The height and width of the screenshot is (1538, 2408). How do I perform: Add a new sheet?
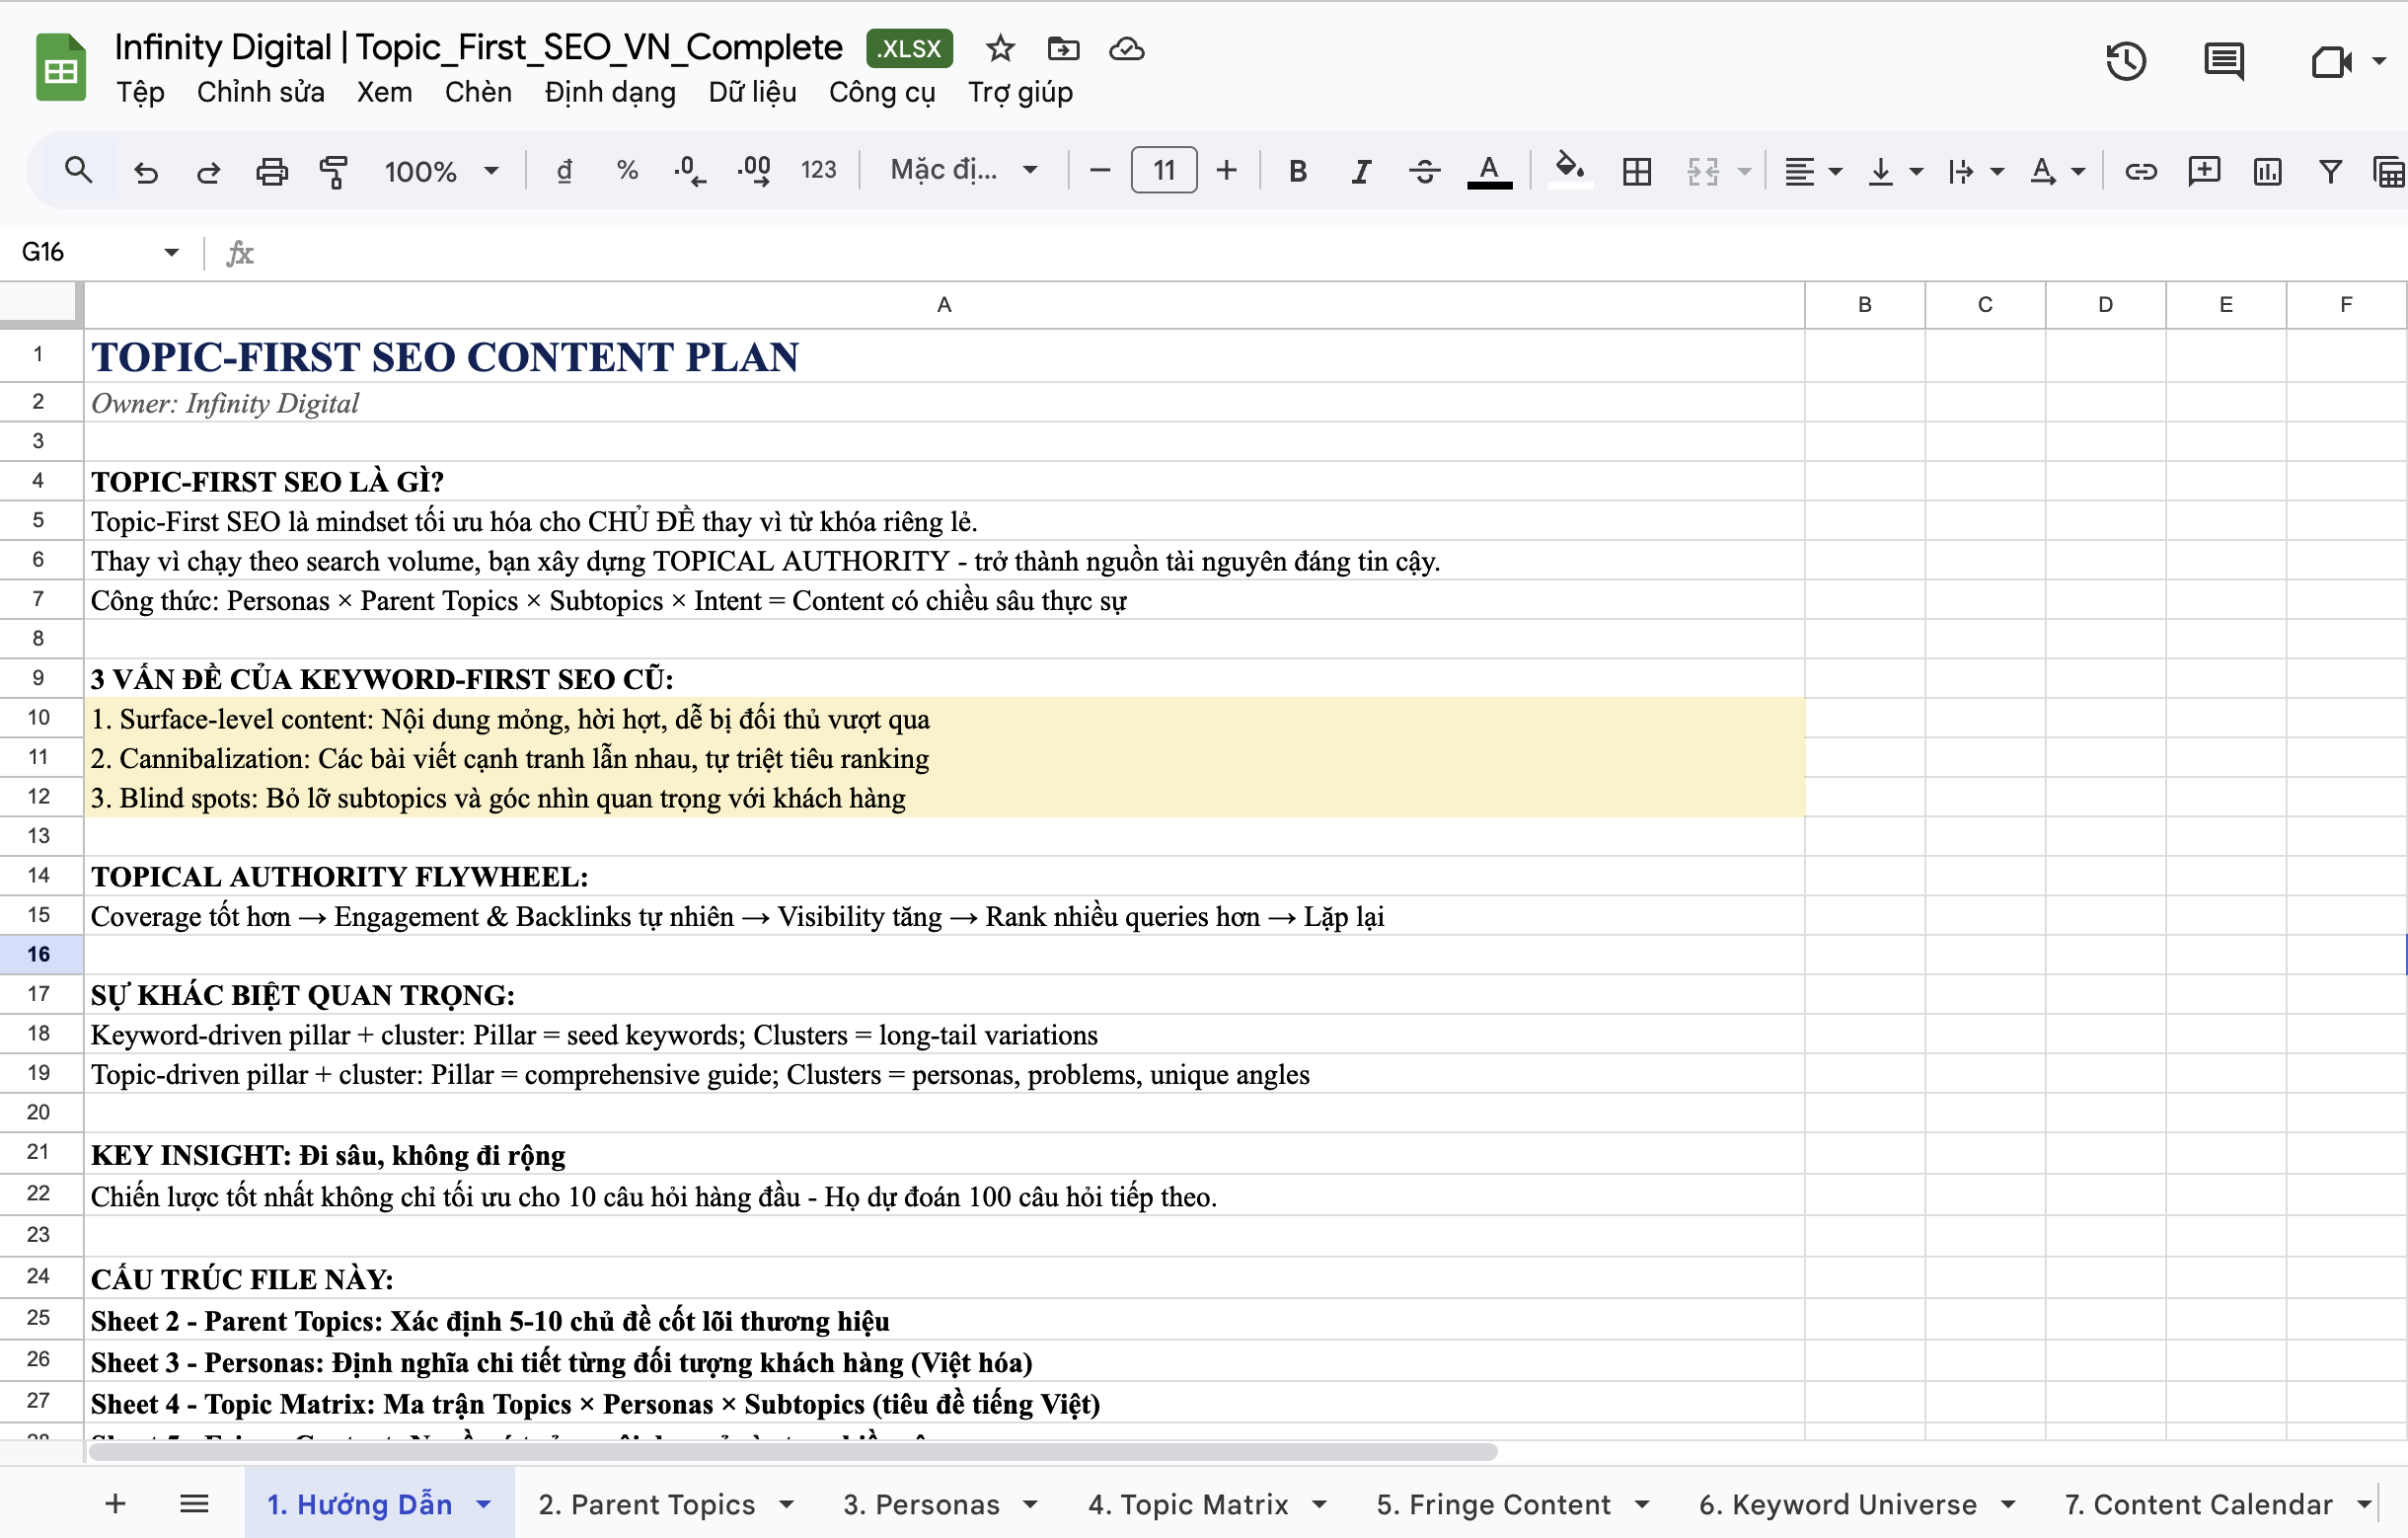(115, 1503)
